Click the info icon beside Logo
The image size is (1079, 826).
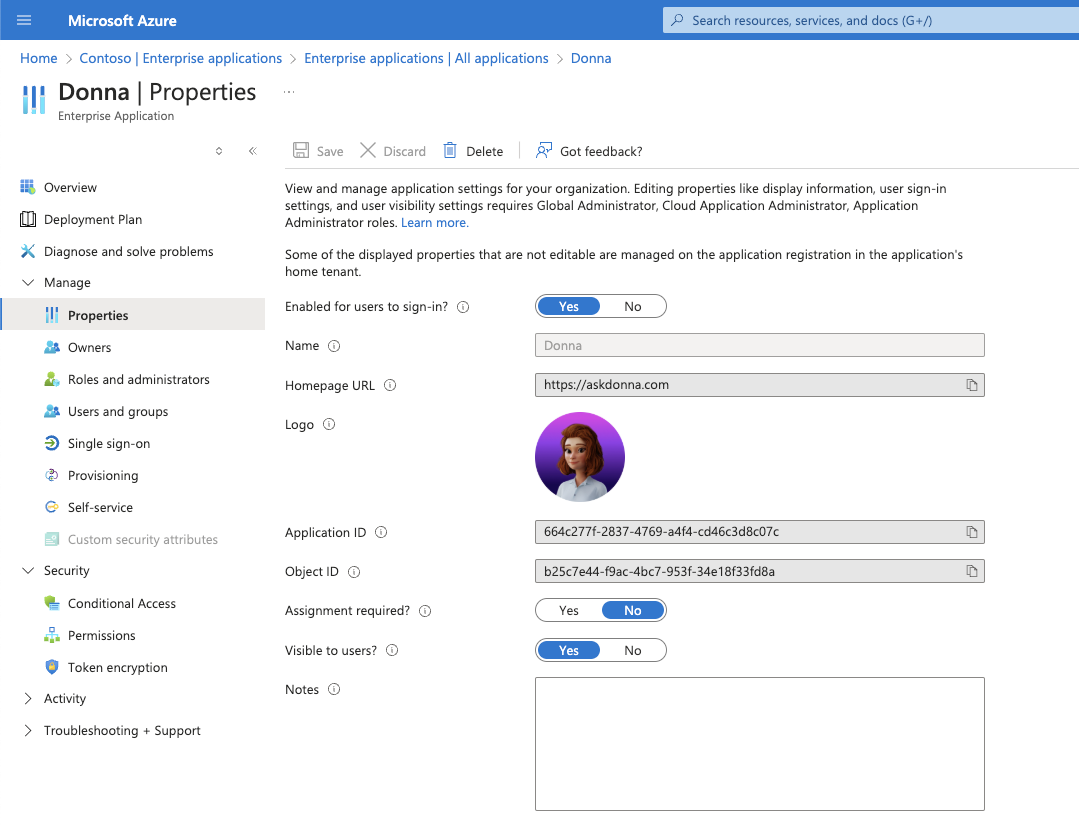(x=329, y=424)
